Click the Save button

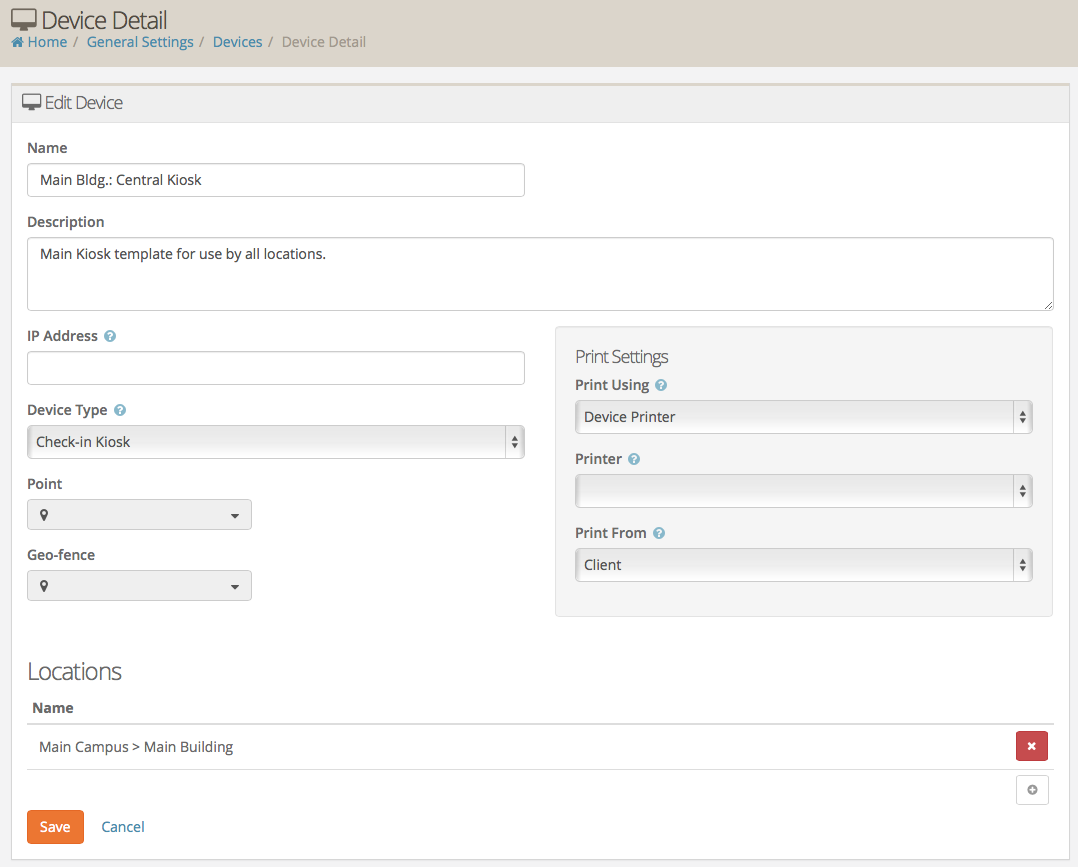(55, 826)
